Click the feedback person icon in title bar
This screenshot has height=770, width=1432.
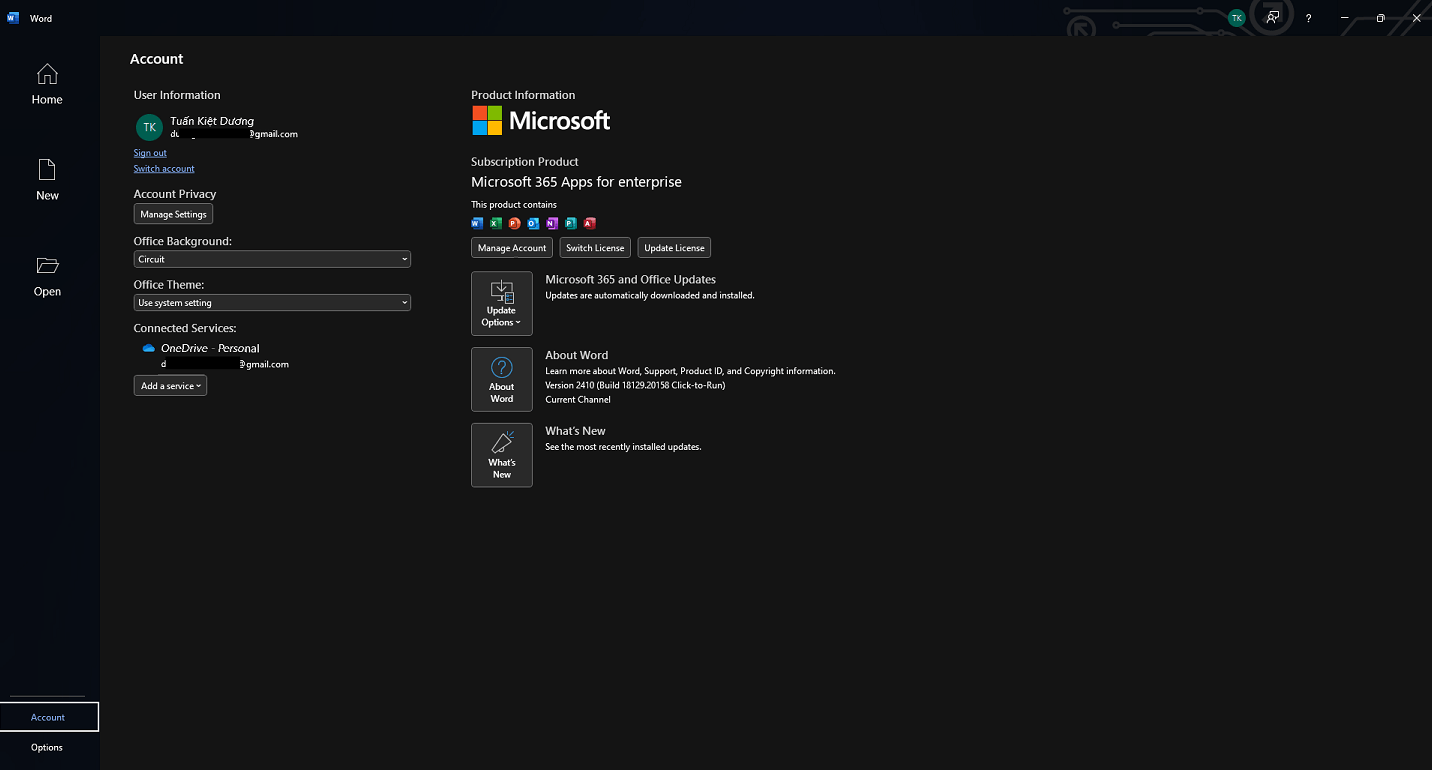1272,18
